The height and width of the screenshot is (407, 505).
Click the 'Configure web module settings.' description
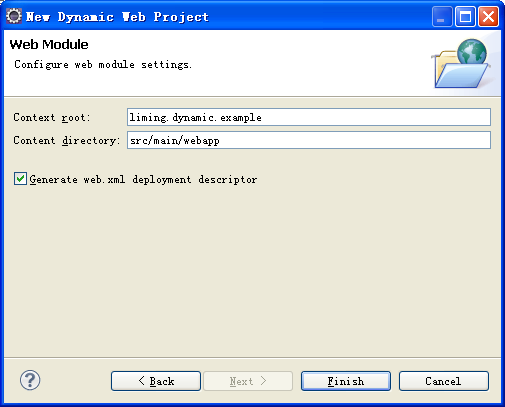(x=103, y=64)
